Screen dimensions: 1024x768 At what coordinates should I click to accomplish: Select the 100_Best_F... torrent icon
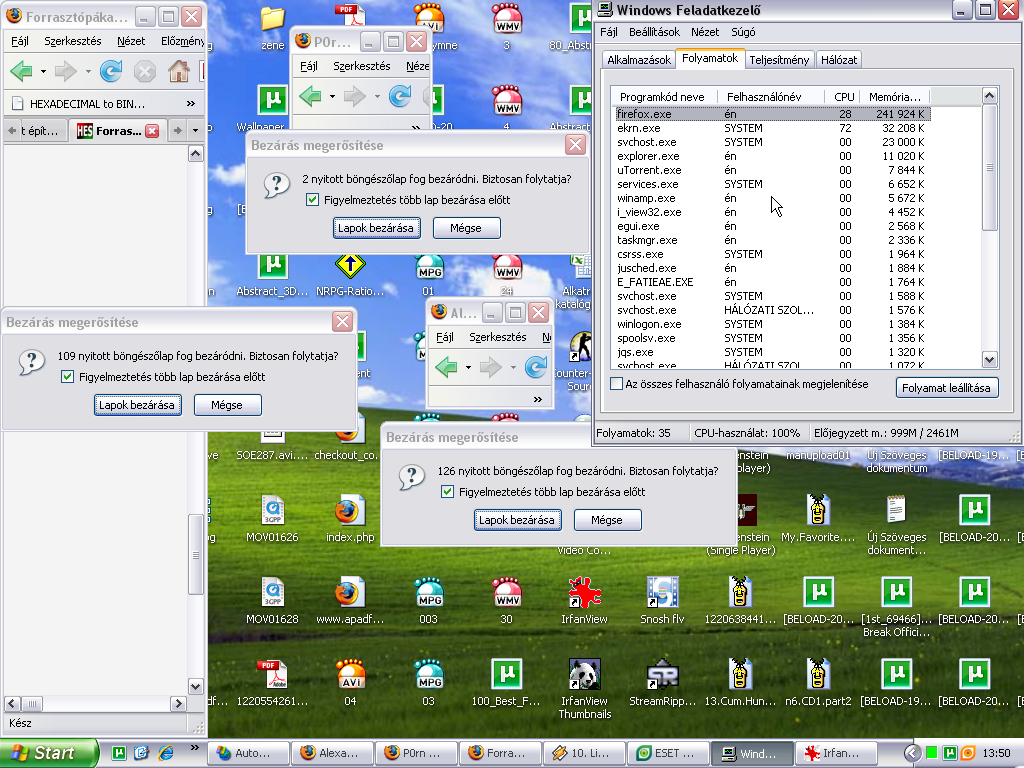pyautogui.click(x=506, y=683)
